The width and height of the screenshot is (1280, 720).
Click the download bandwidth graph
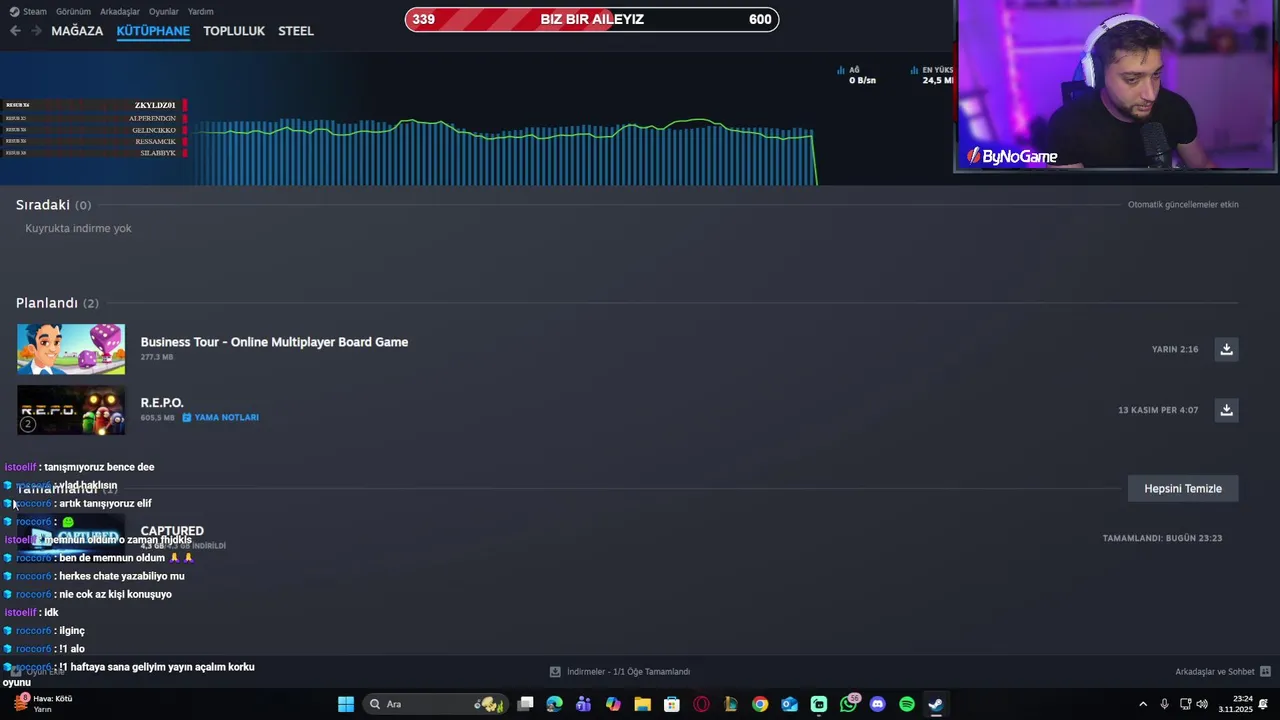[x=505, y=152]
